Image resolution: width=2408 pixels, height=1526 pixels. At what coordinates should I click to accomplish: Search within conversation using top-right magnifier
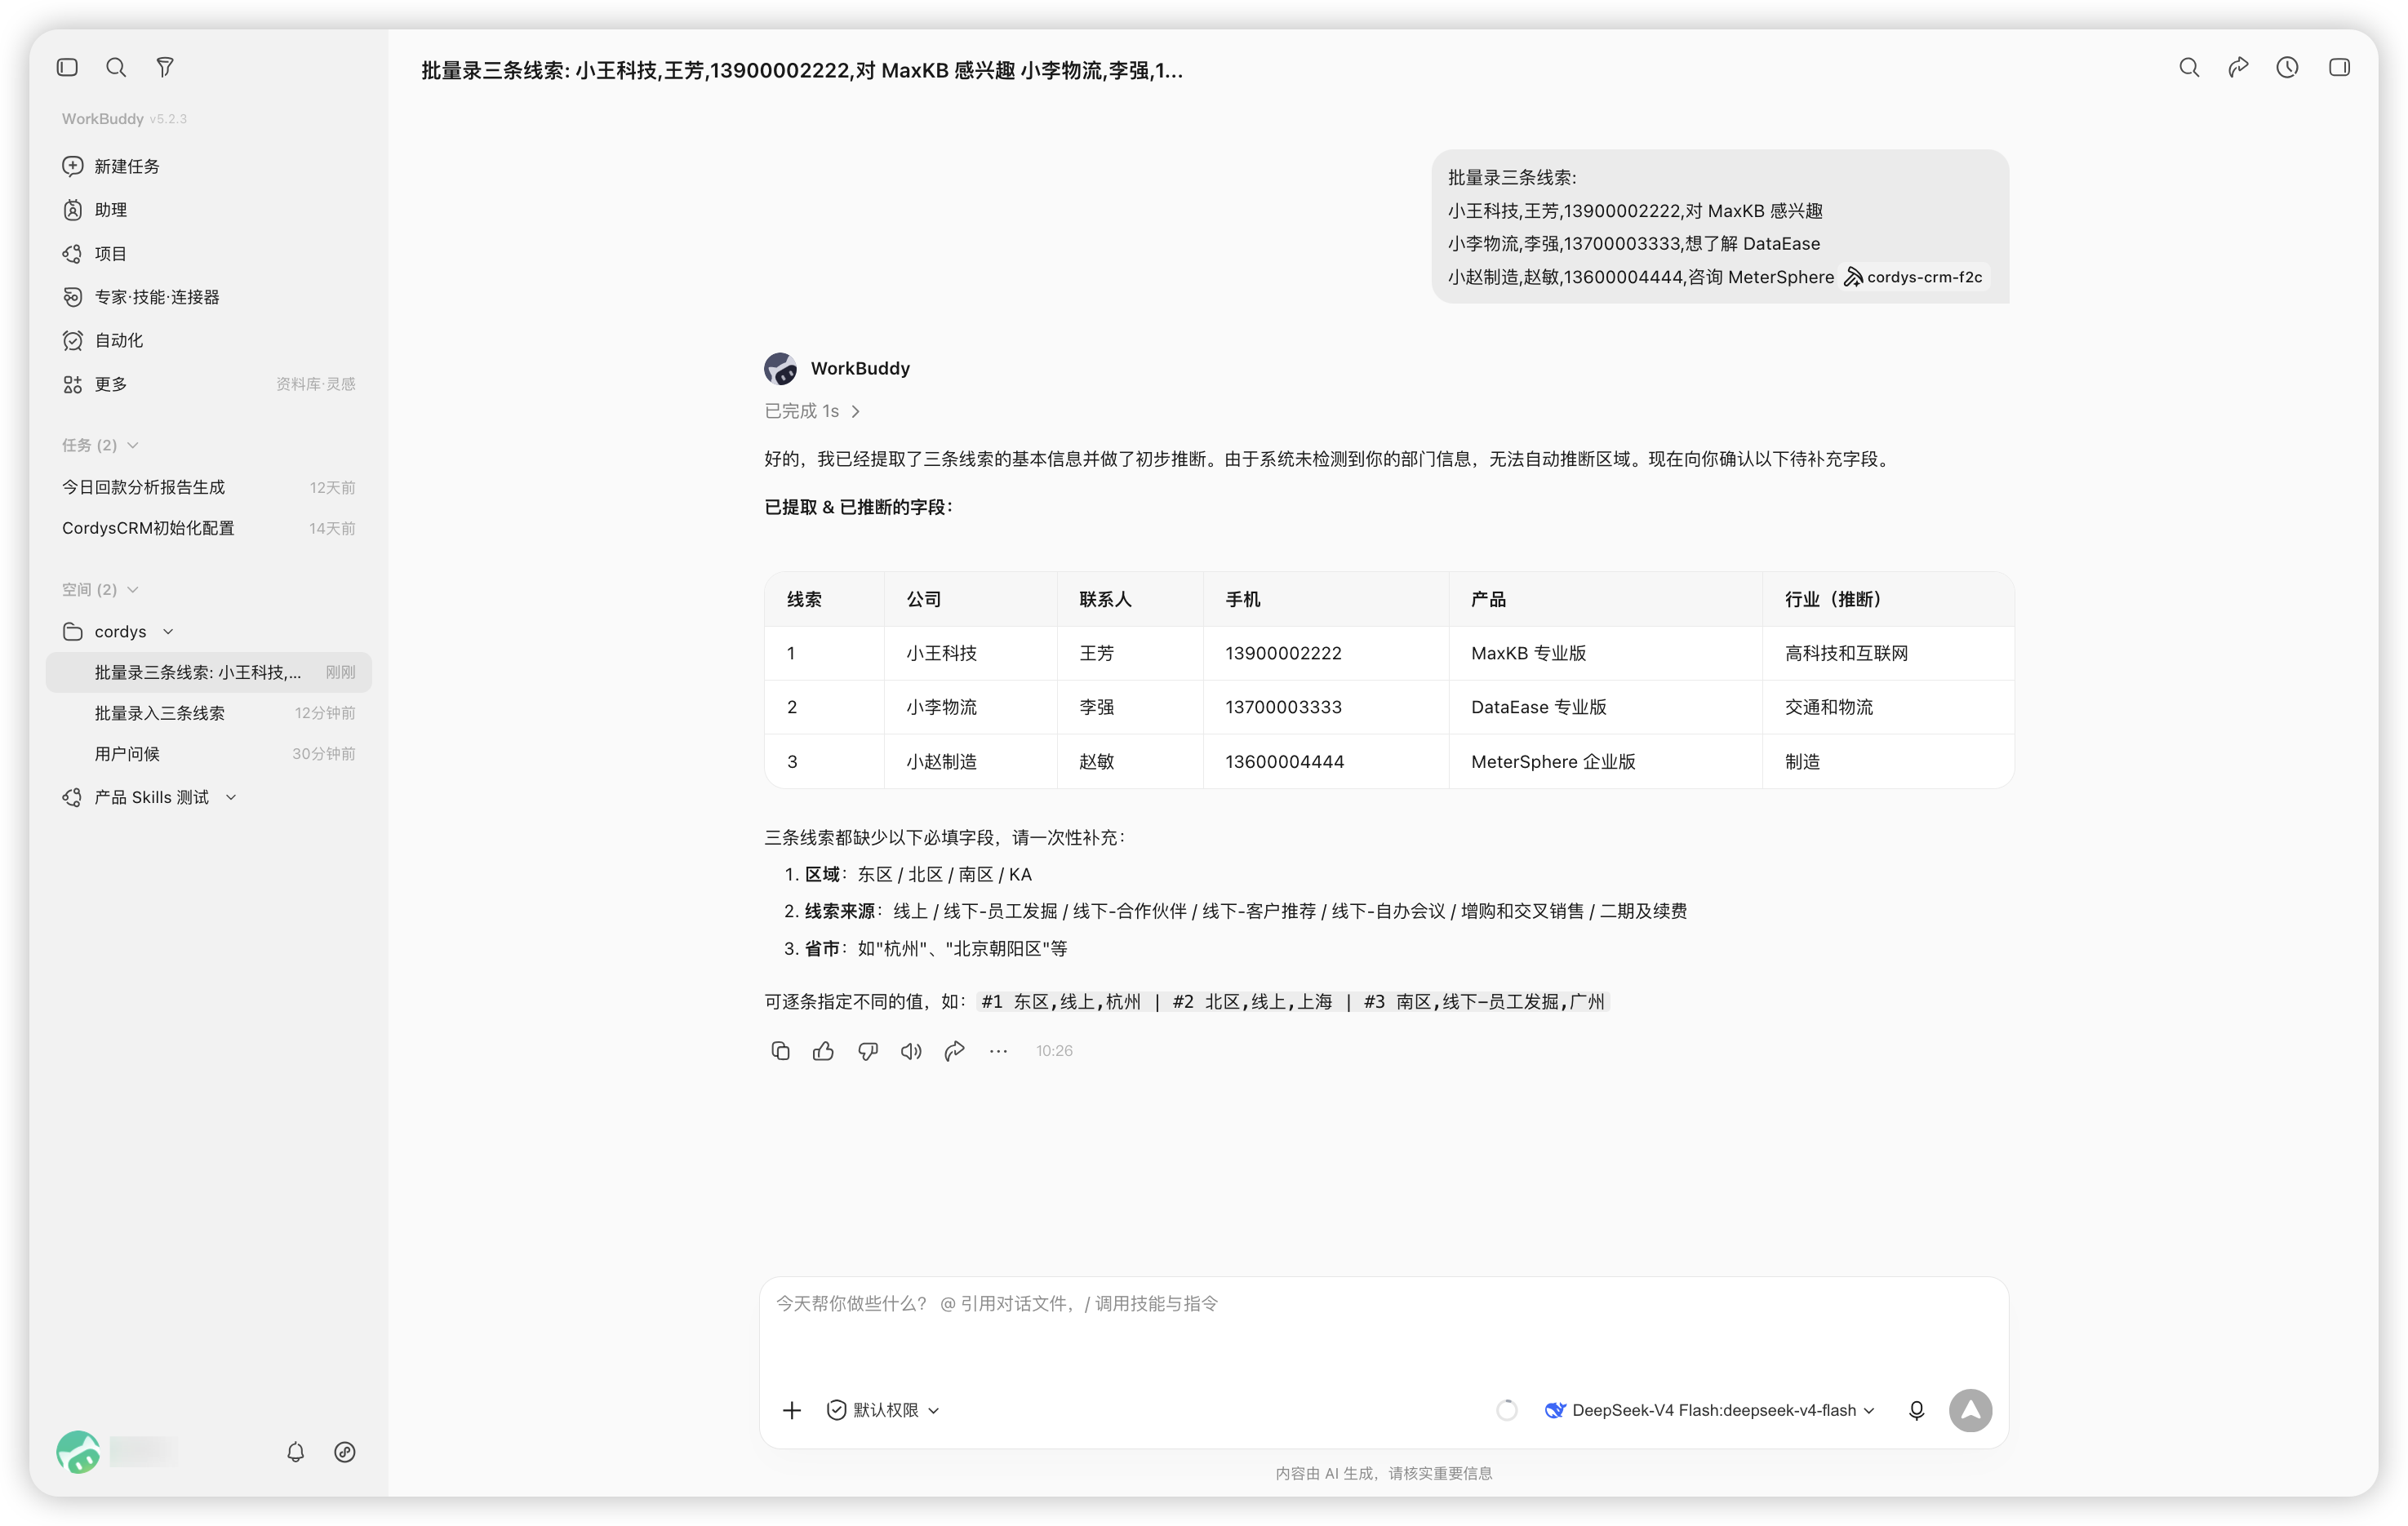[2189, 67]
